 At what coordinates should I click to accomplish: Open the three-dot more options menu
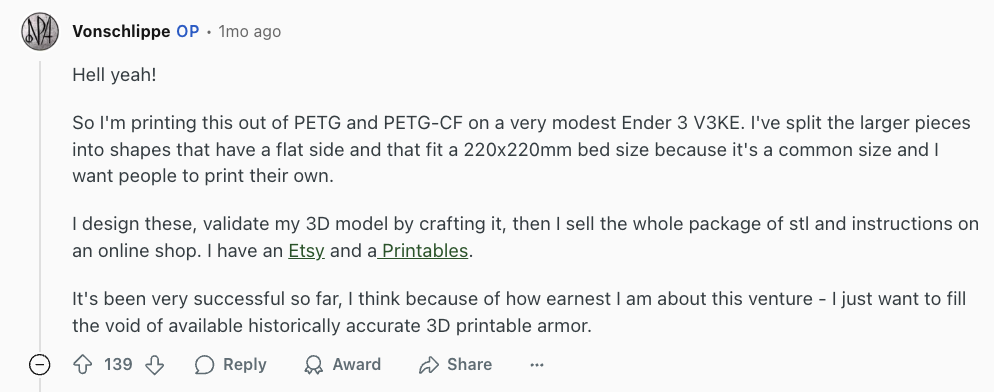(x=537, y=365)
